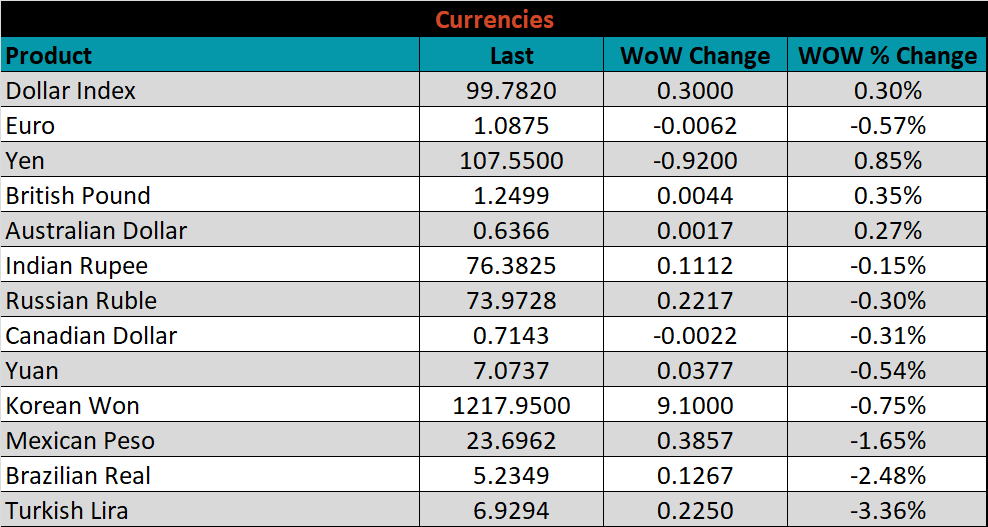Viewport: 988px width, 527px height.
Task: Select the Mexican Peso row label
Action: coord(80,441)
